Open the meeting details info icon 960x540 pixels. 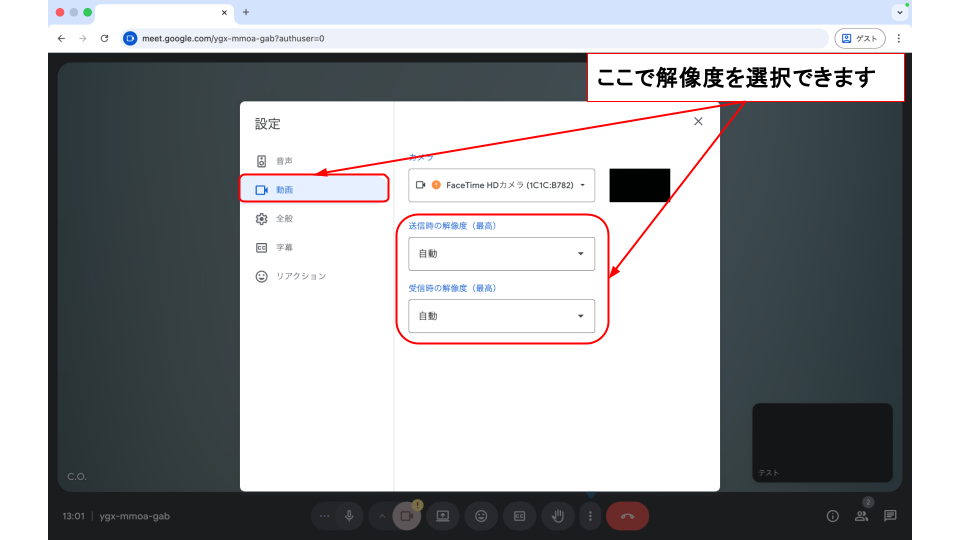[x=832, y=516]
